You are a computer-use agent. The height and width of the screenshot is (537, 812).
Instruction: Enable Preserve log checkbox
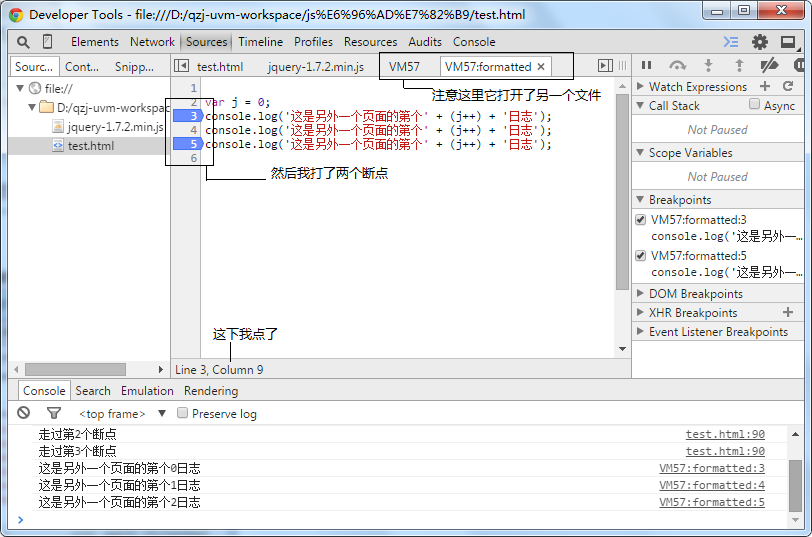[x=182, y=413]
